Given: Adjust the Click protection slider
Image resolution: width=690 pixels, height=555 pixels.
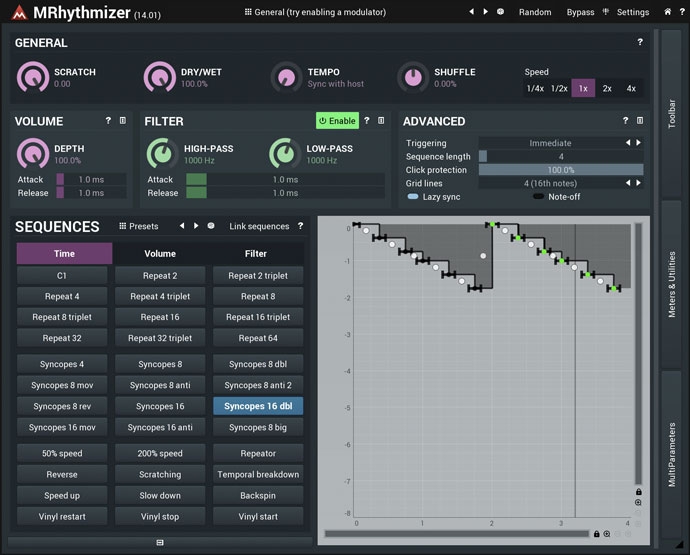Looking at the screenshot, I should click(560, 170).
